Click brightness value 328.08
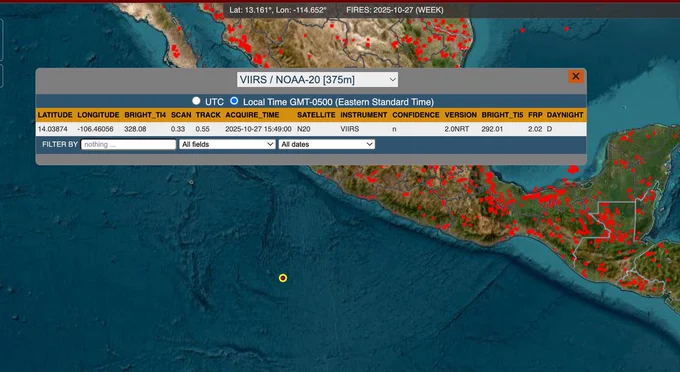The image size is (680, 372). 135,129
